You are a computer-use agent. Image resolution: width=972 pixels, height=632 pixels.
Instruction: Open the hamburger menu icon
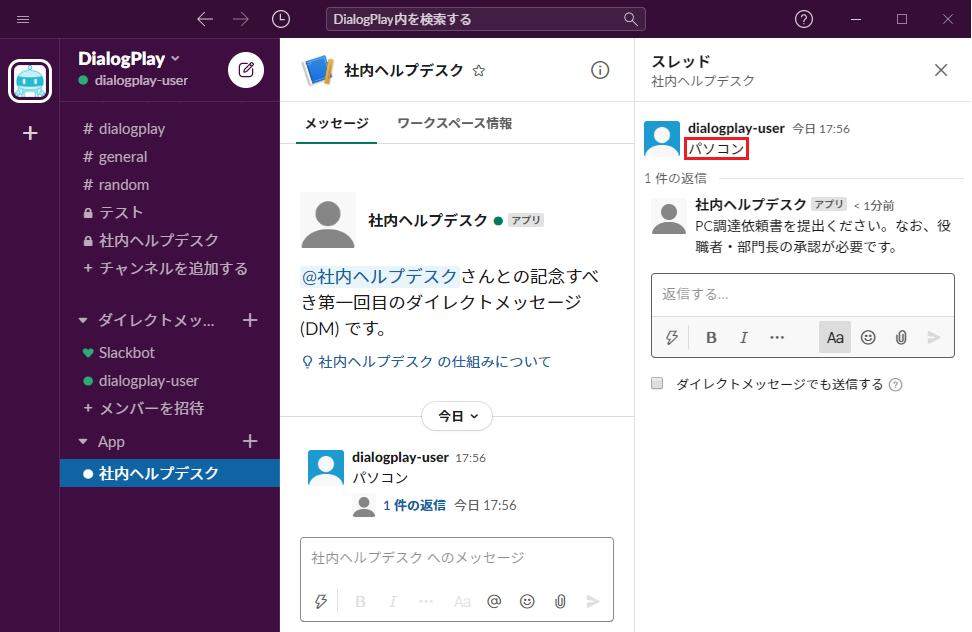23,19
